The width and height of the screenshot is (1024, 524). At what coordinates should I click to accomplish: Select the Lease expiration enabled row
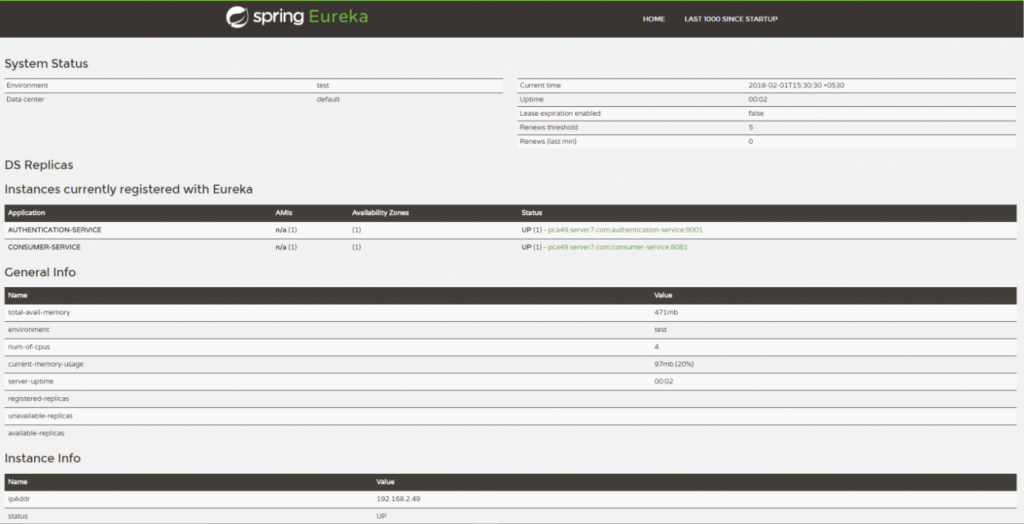pyautogui.click(x=559, y=114)
